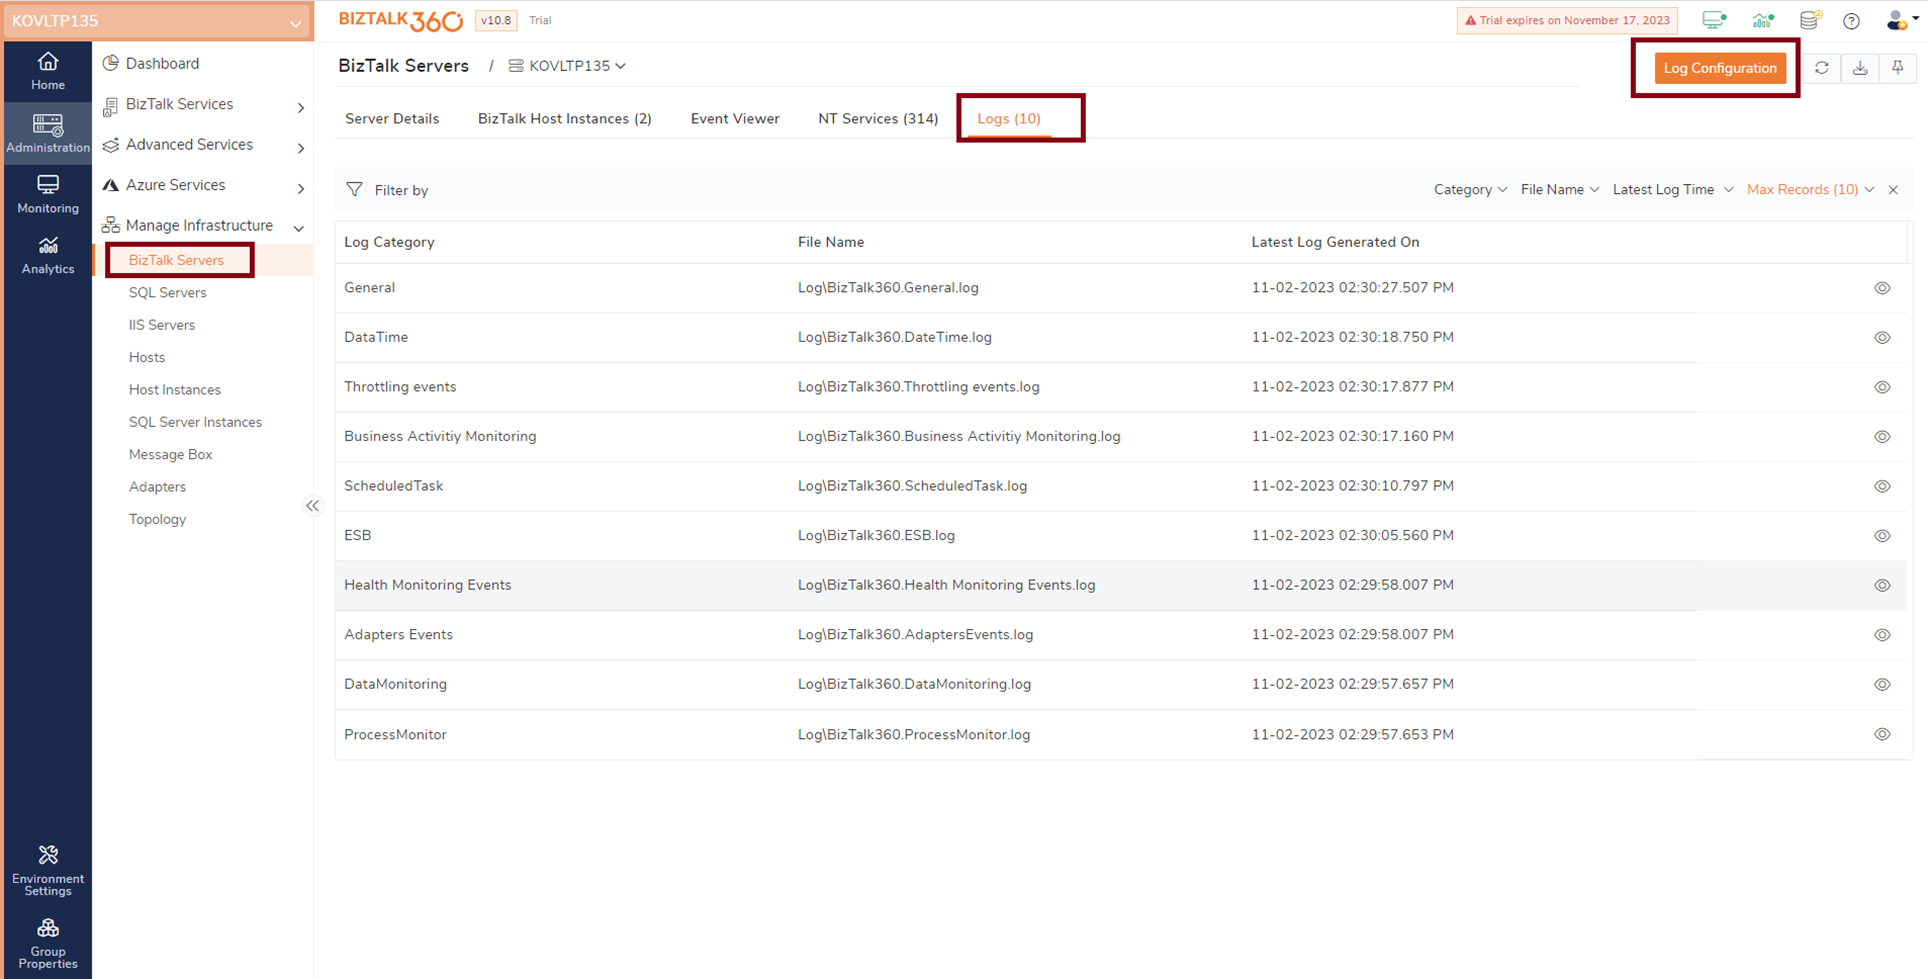Open the Help question mark icon
This screenshot has width=1928, height=979.
[1852, 20]
